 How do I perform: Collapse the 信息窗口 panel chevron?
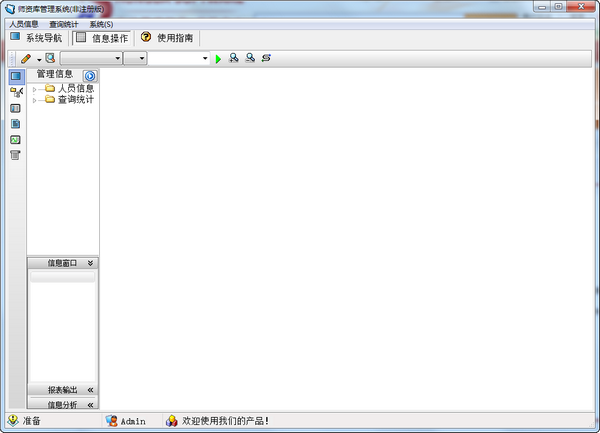[90, 263]
